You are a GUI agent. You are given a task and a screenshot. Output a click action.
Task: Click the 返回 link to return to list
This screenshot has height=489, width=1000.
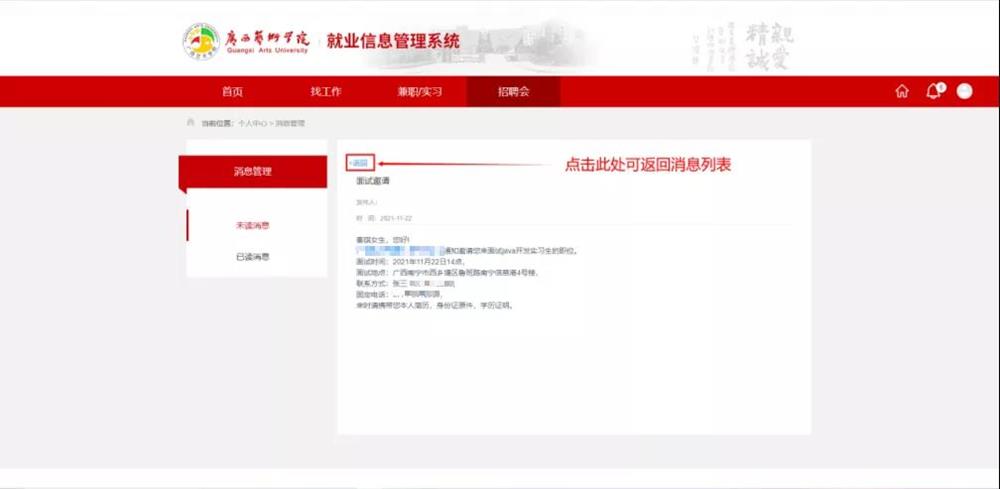(x=359, y=163)
